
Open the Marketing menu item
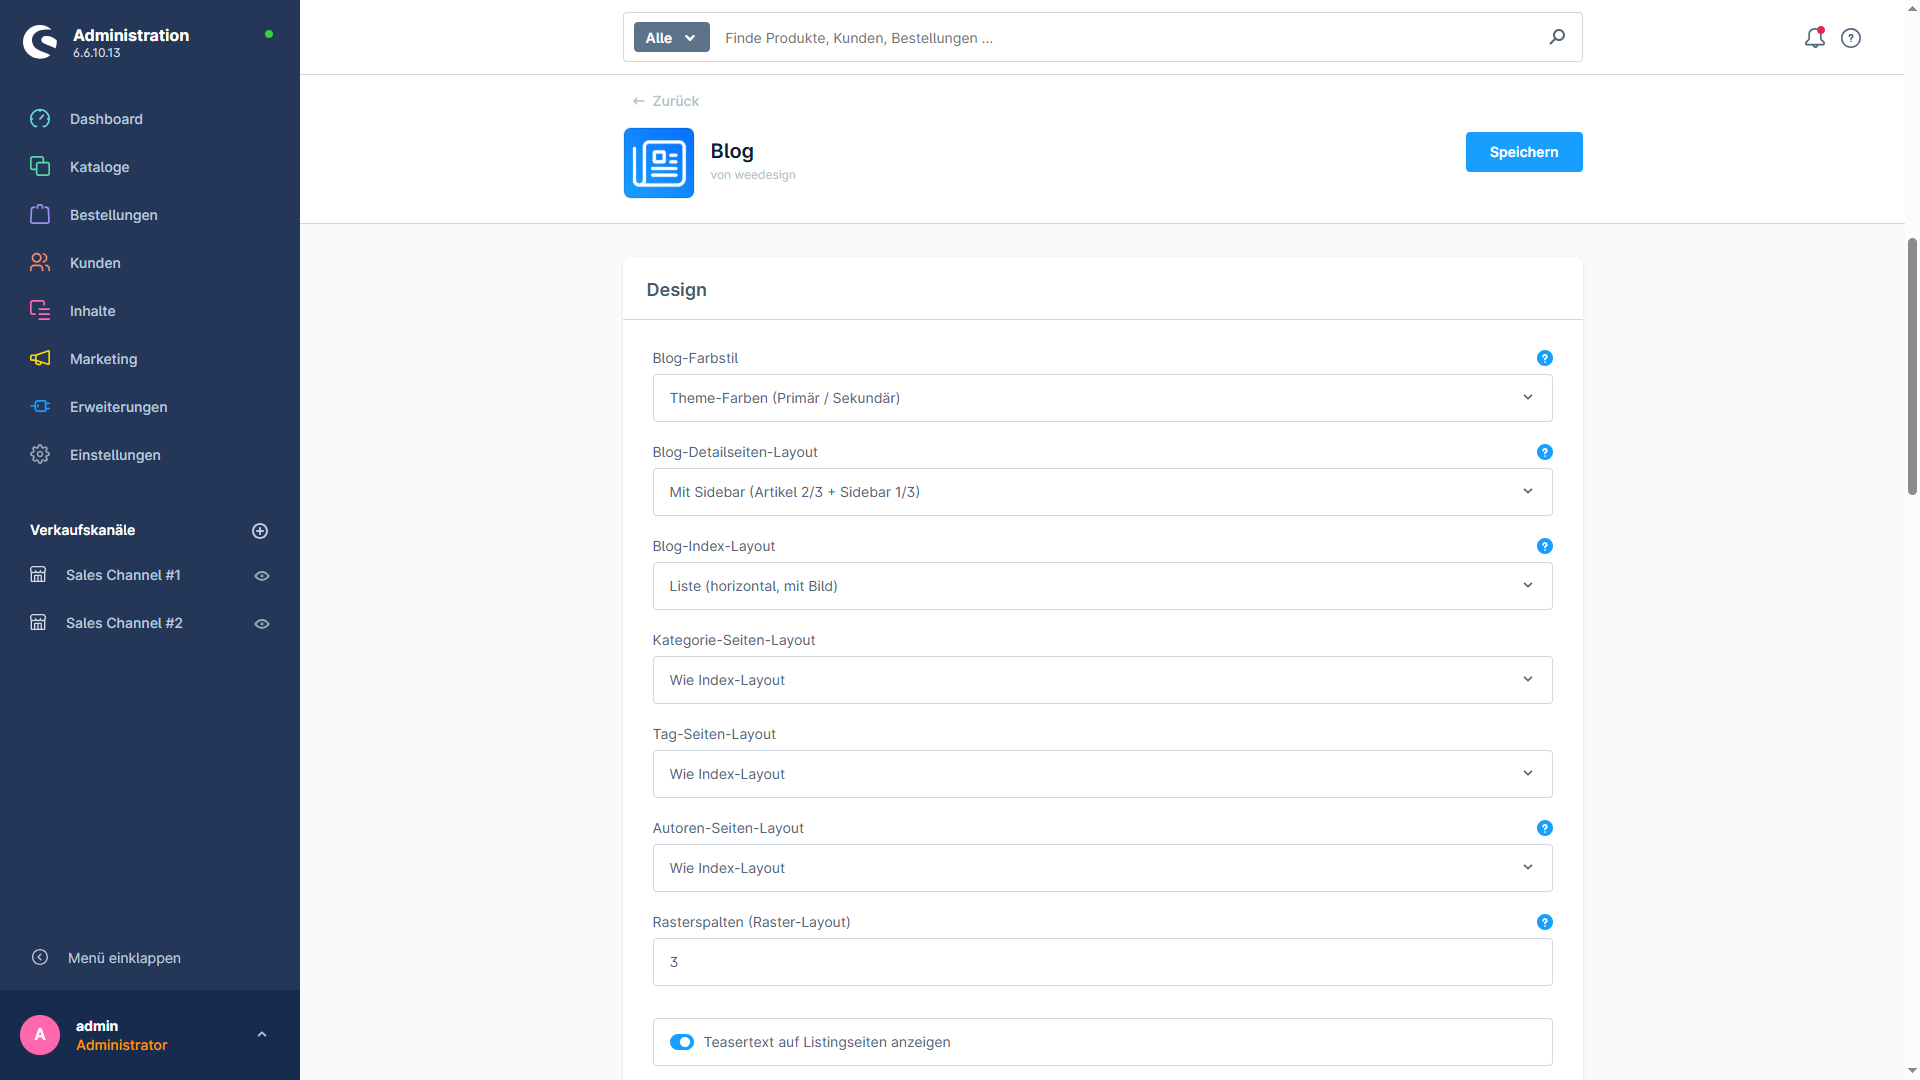[150, 359]
